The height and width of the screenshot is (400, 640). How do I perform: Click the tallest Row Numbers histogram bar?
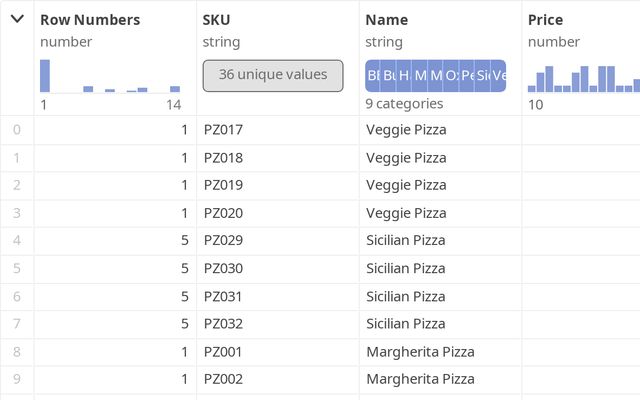(x=45, y=76)
